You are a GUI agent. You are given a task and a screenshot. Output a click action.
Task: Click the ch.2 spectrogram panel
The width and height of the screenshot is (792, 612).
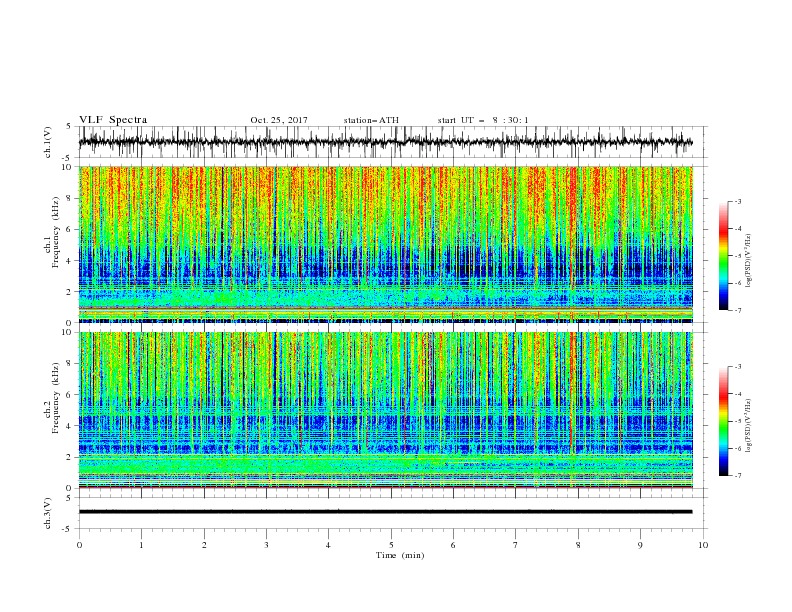[x=385, y=410]
